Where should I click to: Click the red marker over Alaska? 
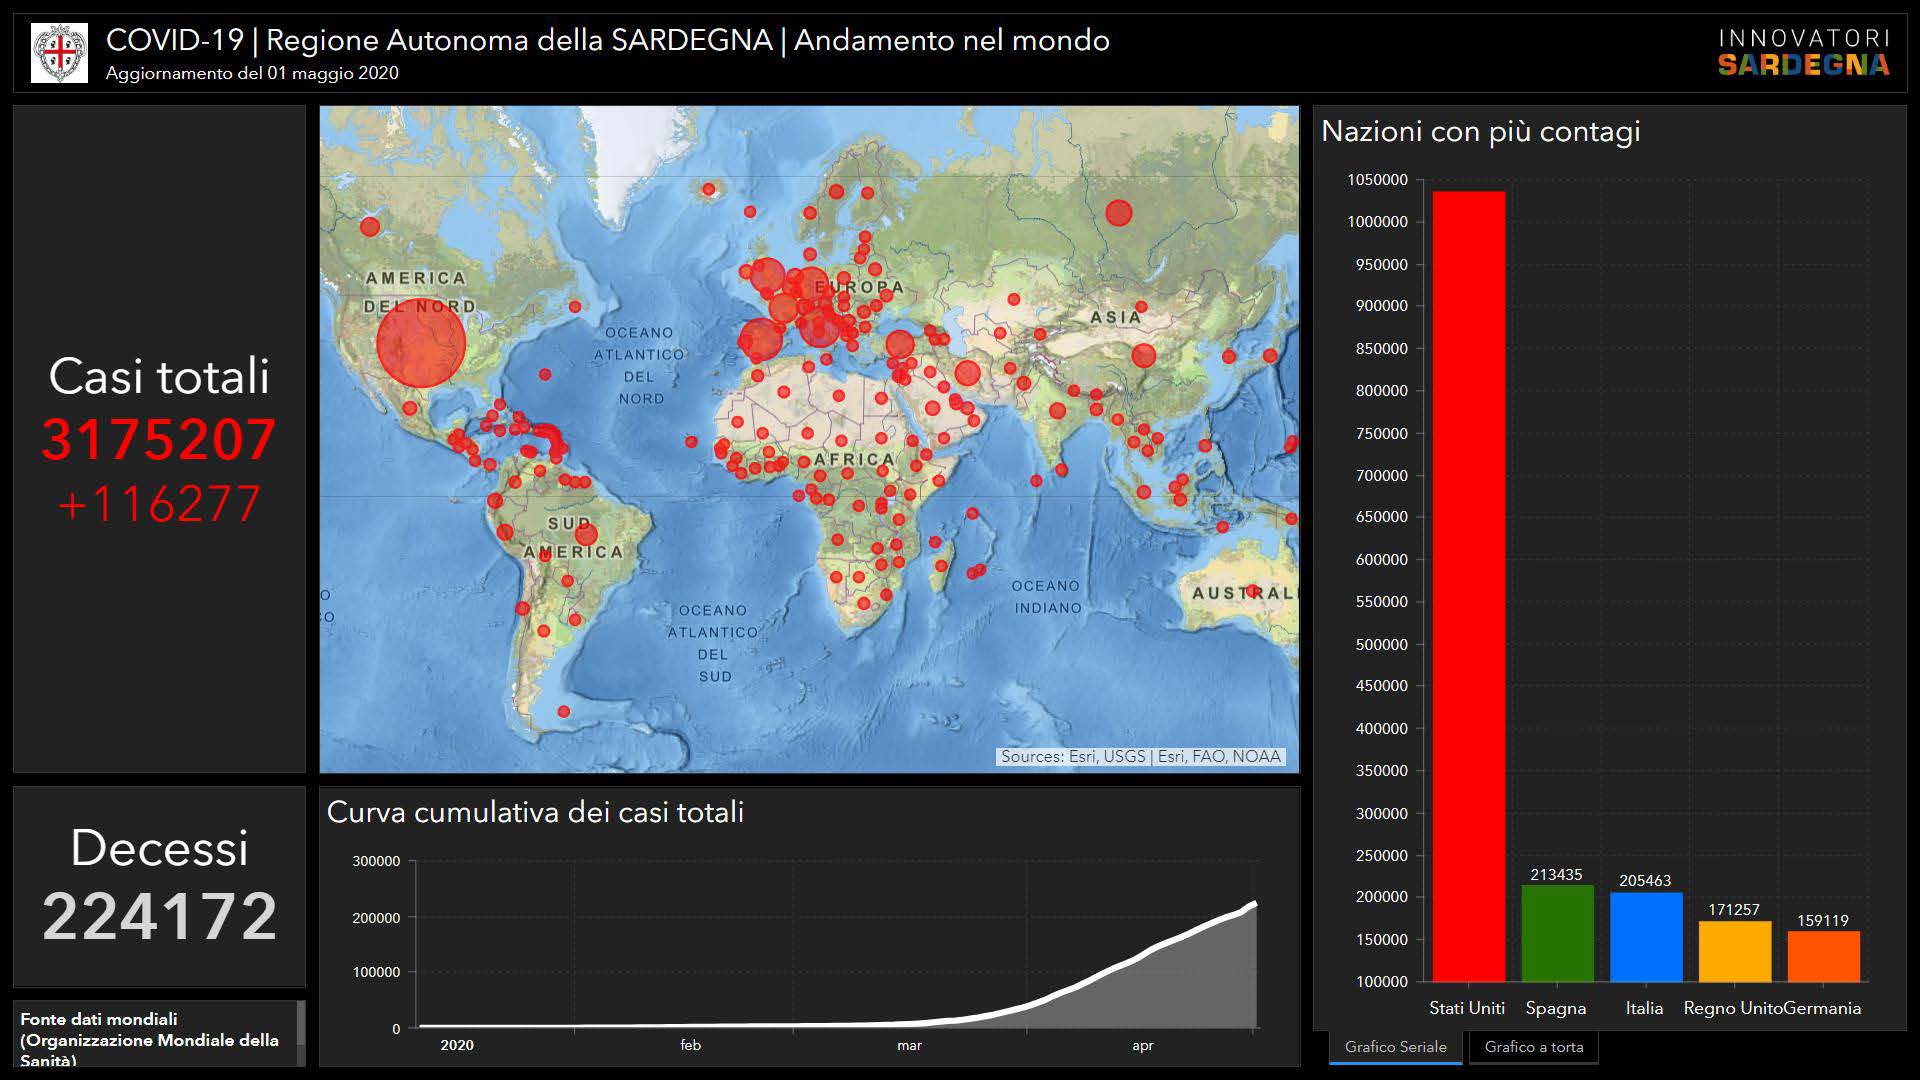coord(369,227)
